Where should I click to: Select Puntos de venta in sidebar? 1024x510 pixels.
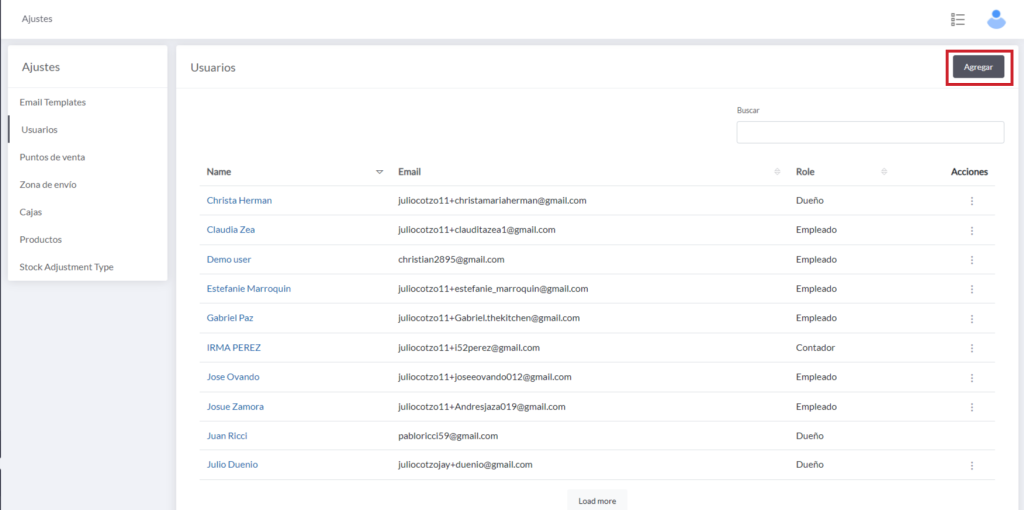click(x=52, y=157)
